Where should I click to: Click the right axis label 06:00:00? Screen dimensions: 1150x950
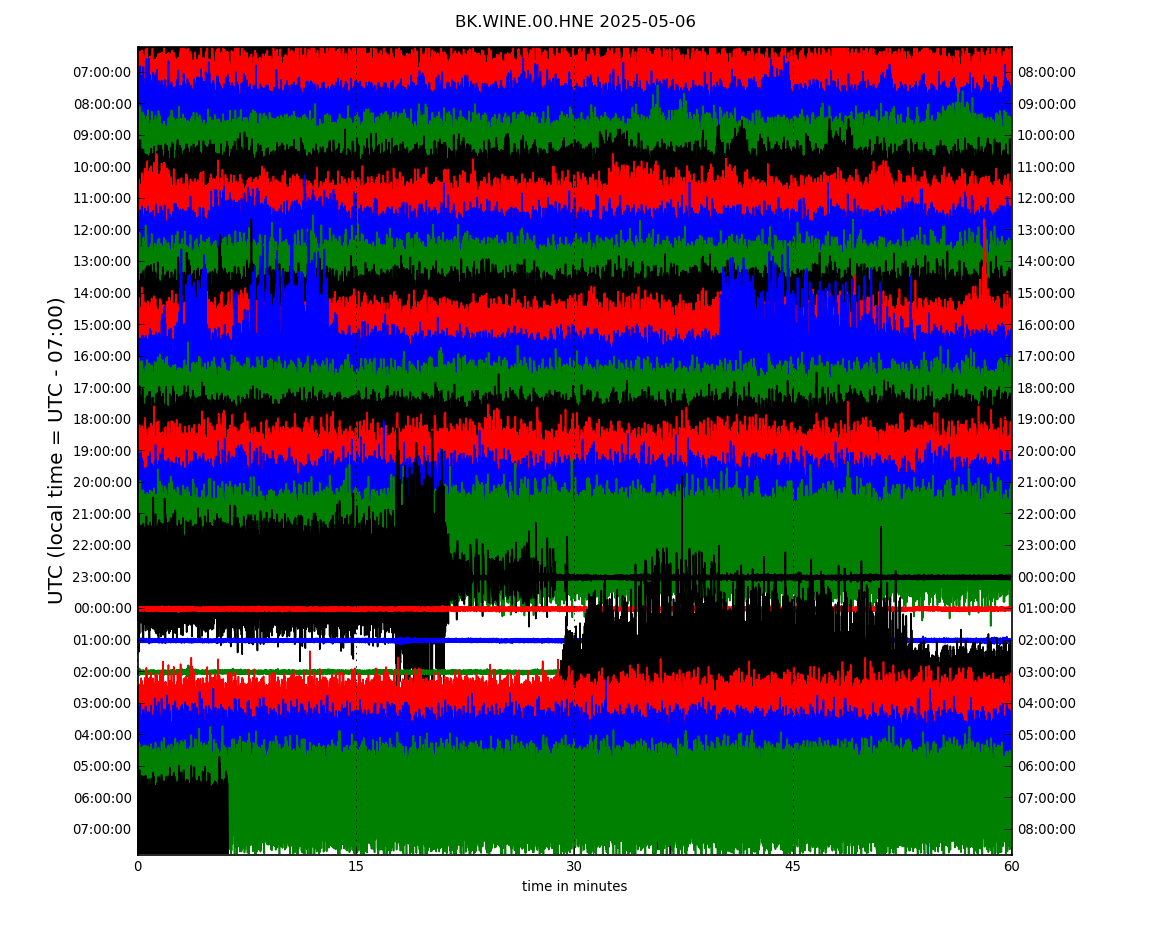(1047, 767)
